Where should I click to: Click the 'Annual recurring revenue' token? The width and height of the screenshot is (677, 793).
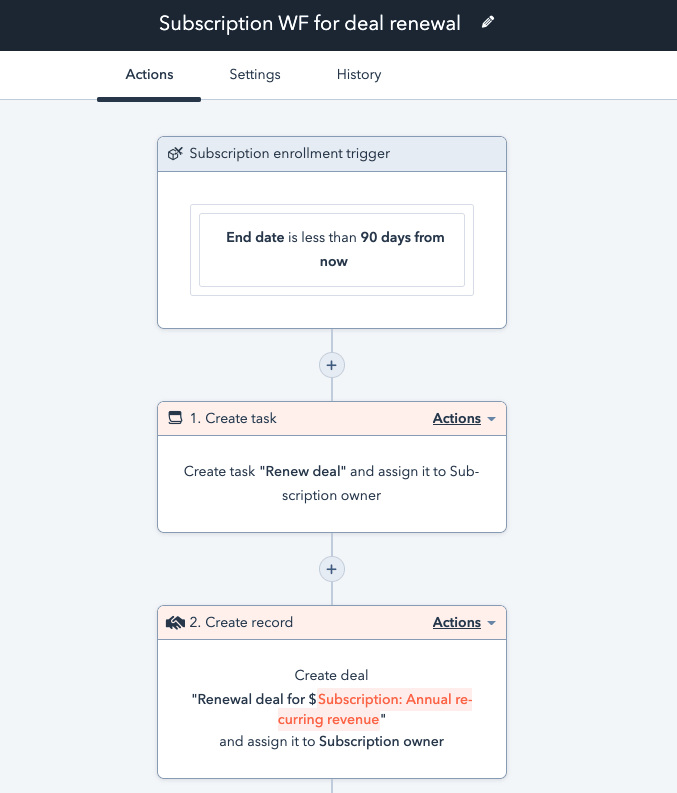394,700
